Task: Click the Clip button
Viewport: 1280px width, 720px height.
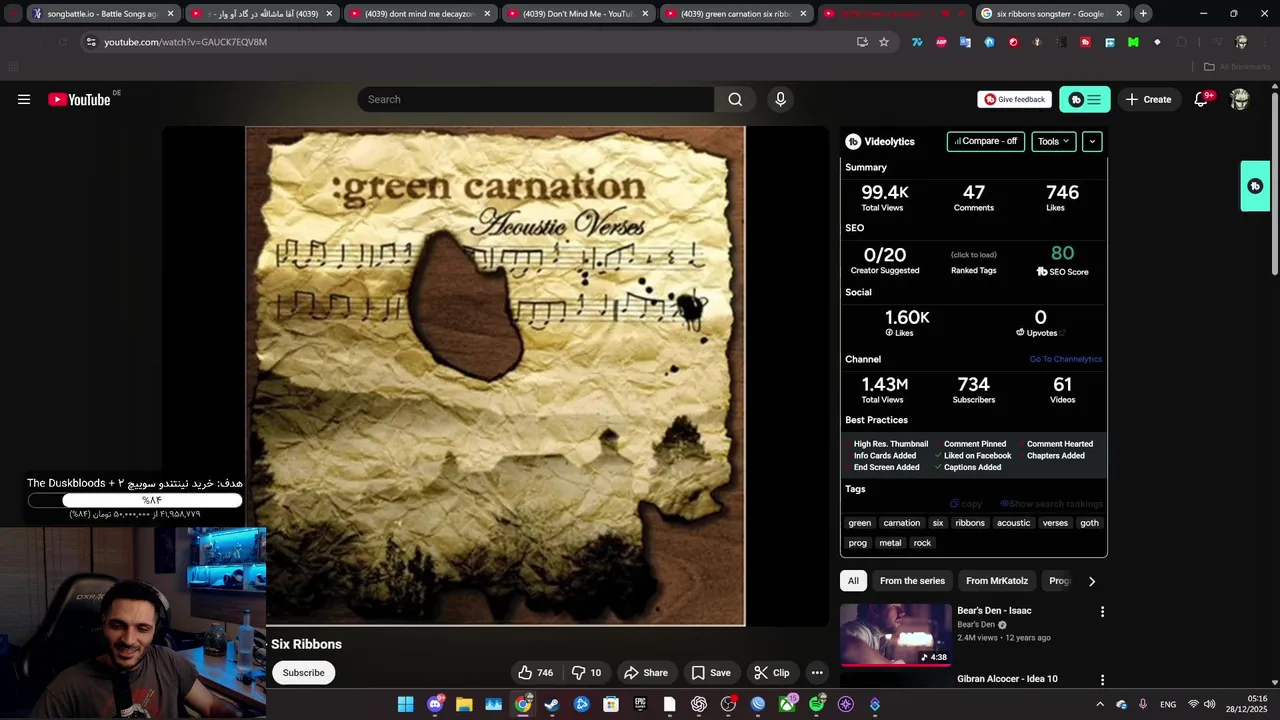Action: (x=772, y=673)
